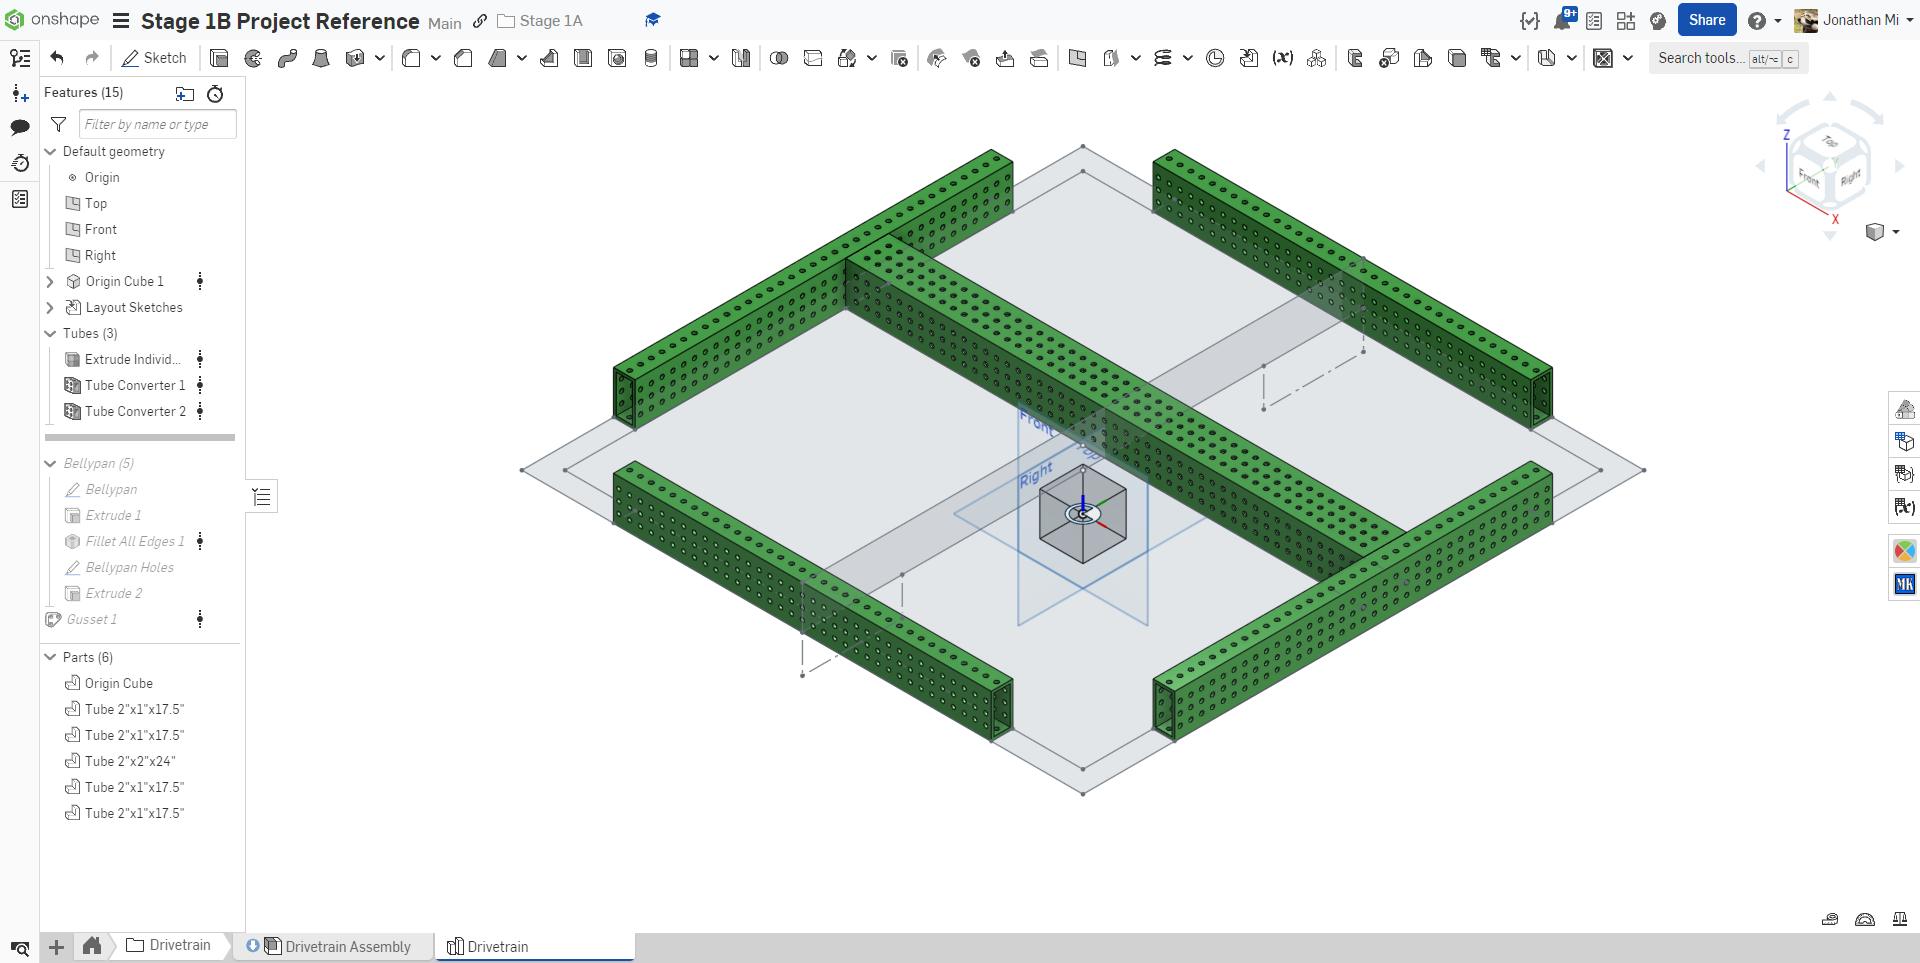Click the Variable (x) tool
The height and width of the screenshot is (963, 1920).
1282,58
